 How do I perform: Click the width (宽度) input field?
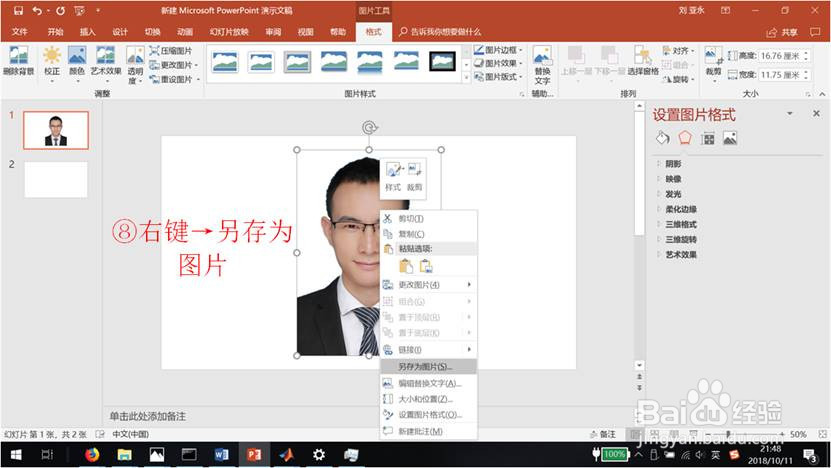coord(779,75)
